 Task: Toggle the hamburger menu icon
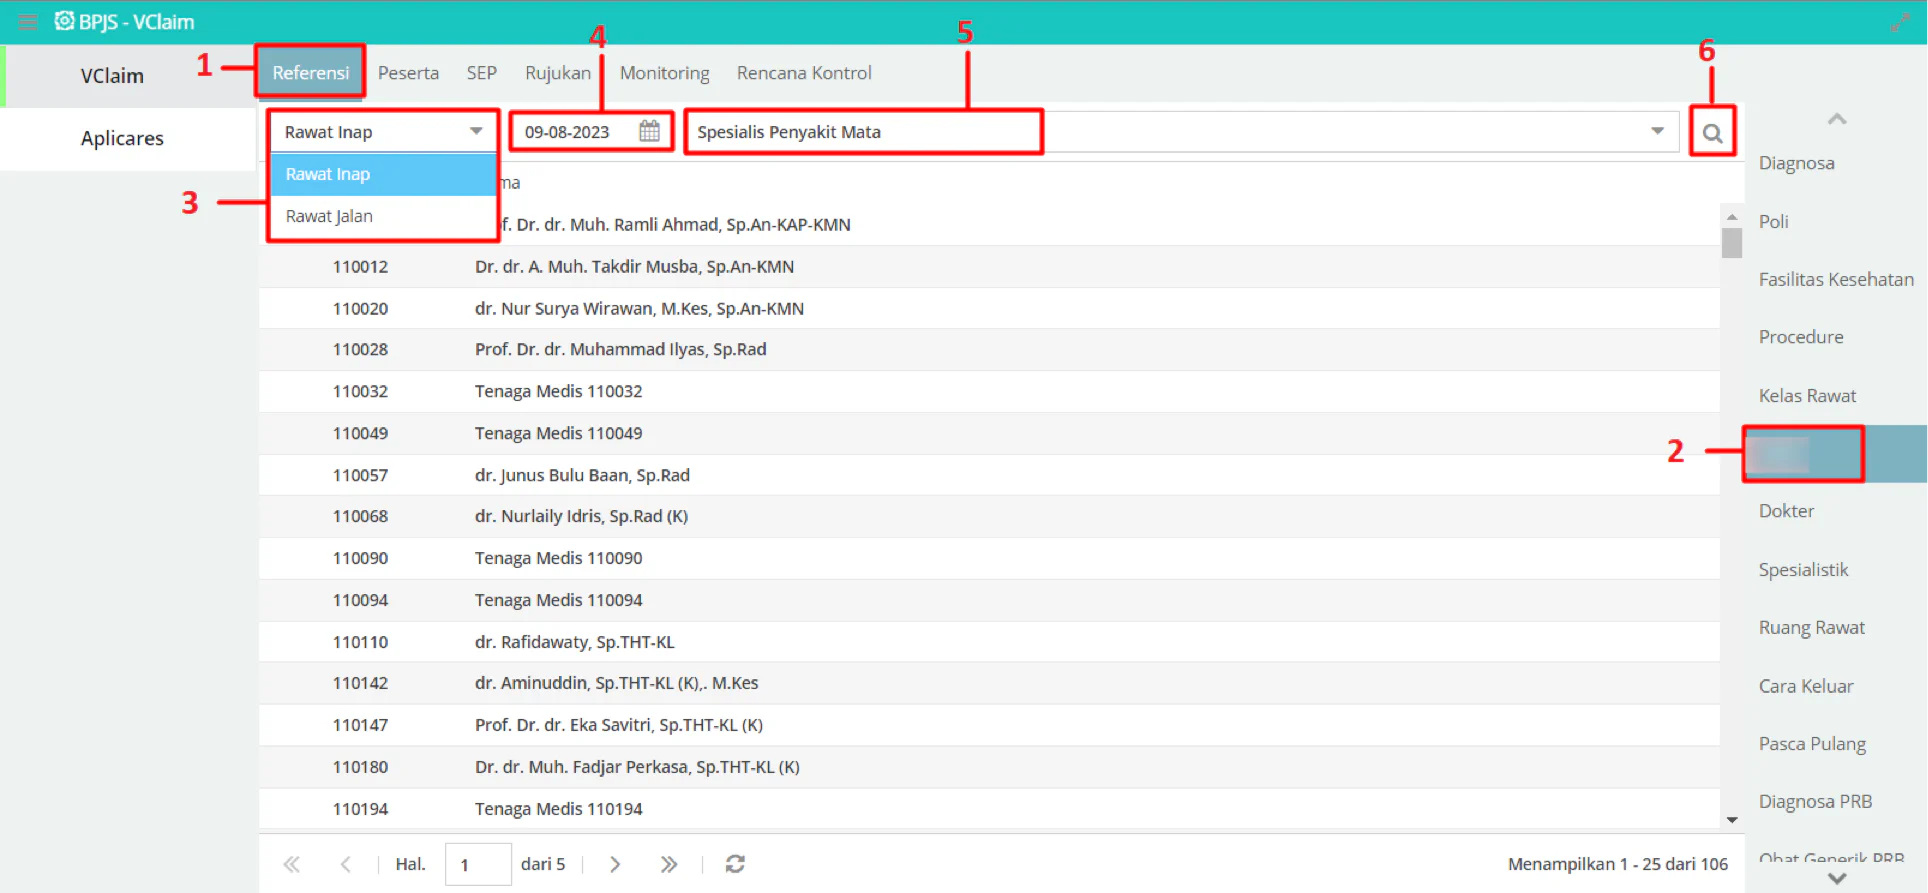pyautogui.click(x=27, y=22)
